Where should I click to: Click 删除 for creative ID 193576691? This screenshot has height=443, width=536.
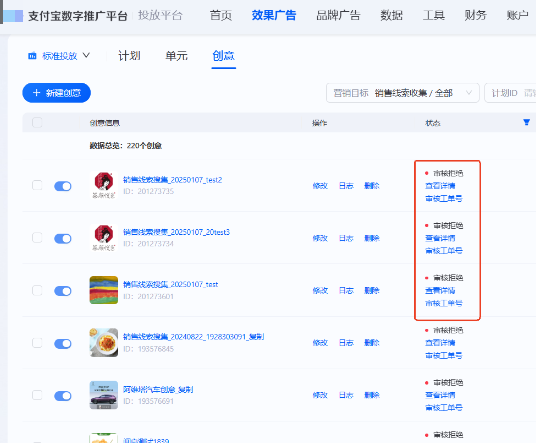tap(372, 395)
